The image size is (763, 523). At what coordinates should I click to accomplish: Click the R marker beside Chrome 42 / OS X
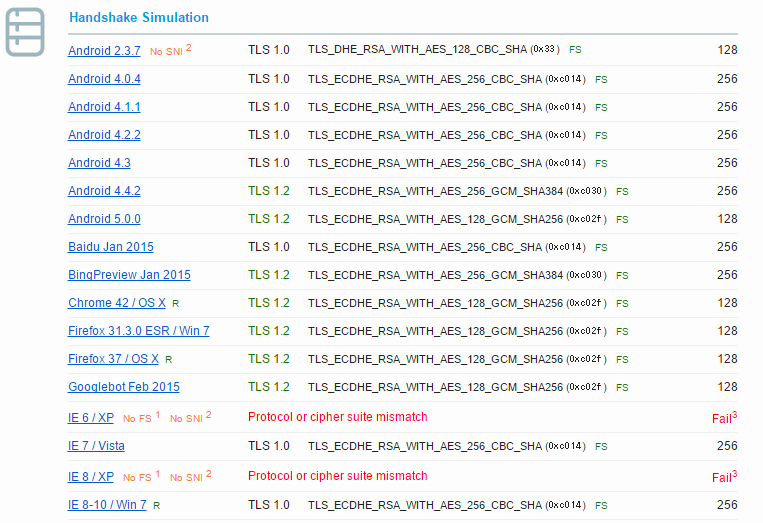(x=176, y=304)
